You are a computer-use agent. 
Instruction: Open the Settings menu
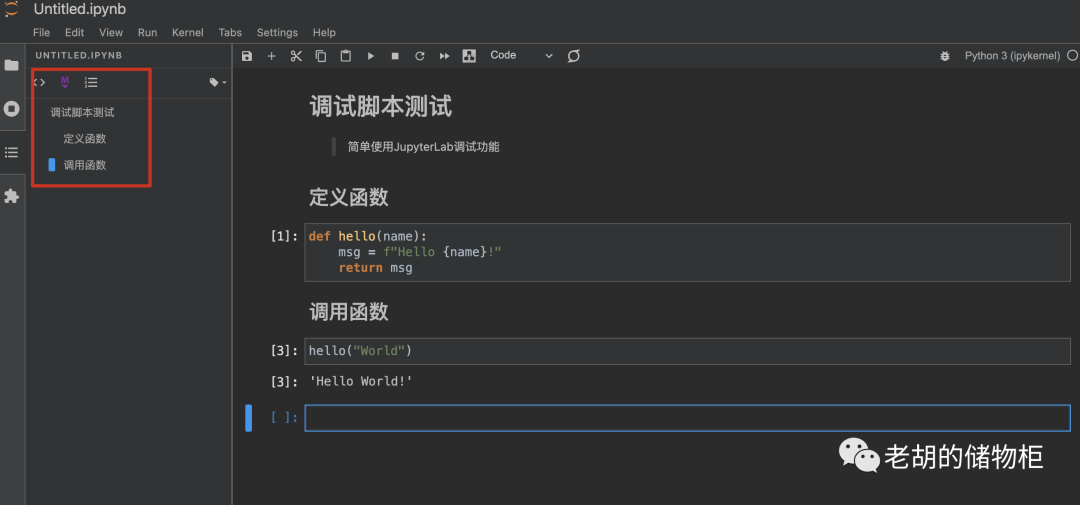coord(277,33)
